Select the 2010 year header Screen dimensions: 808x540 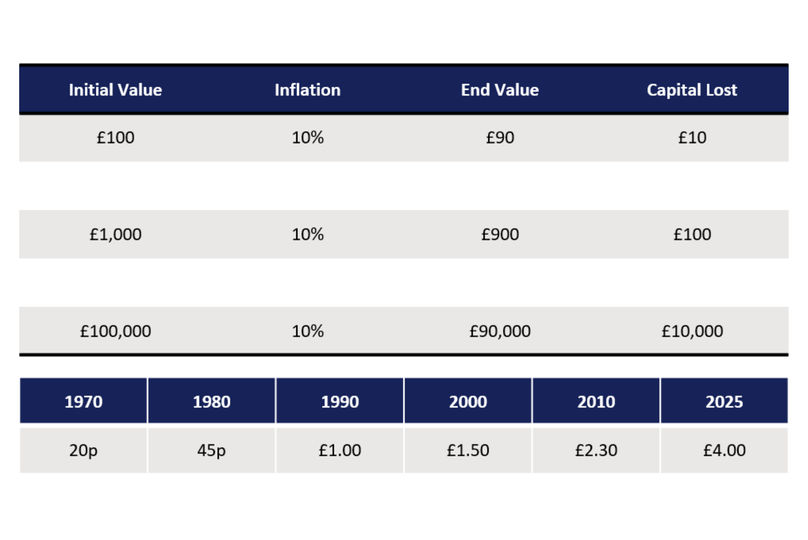tap(596, 402)
